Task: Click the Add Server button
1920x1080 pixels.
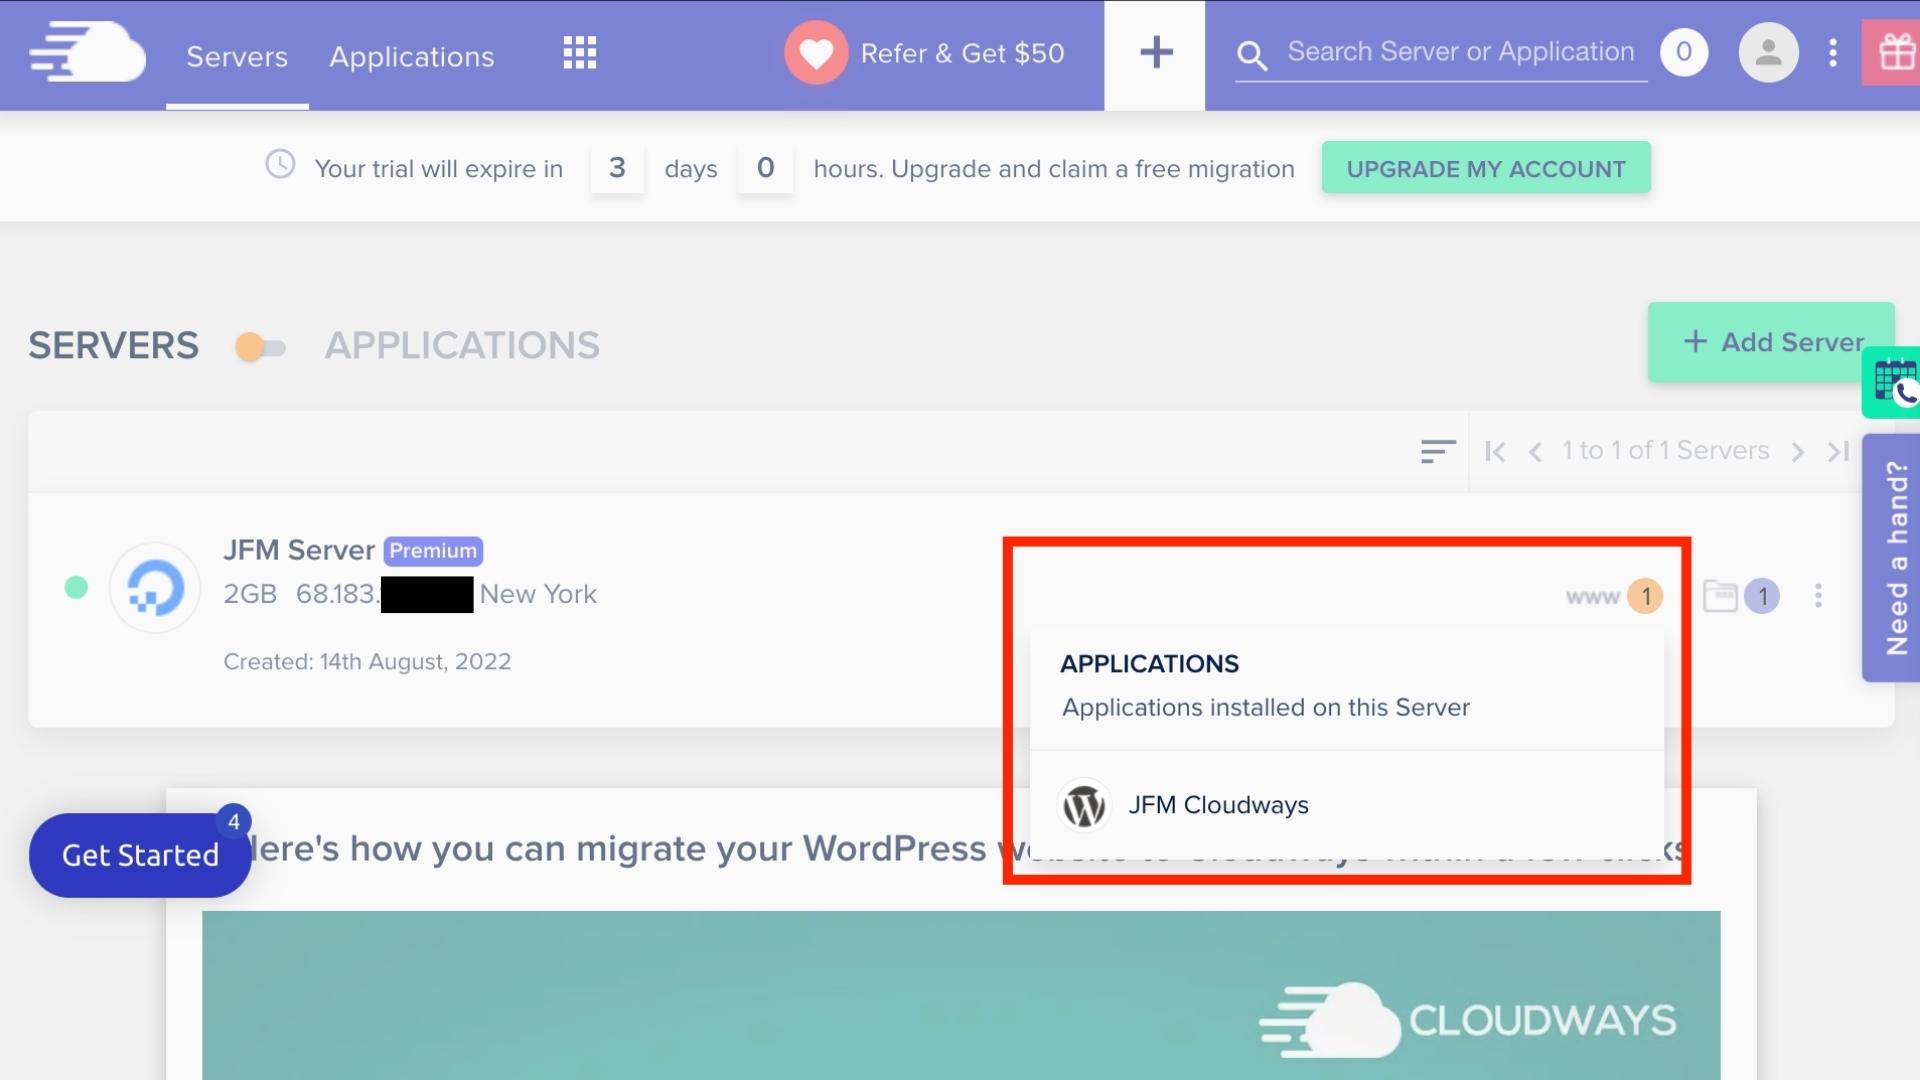Action: click(x=1771, y=342)
